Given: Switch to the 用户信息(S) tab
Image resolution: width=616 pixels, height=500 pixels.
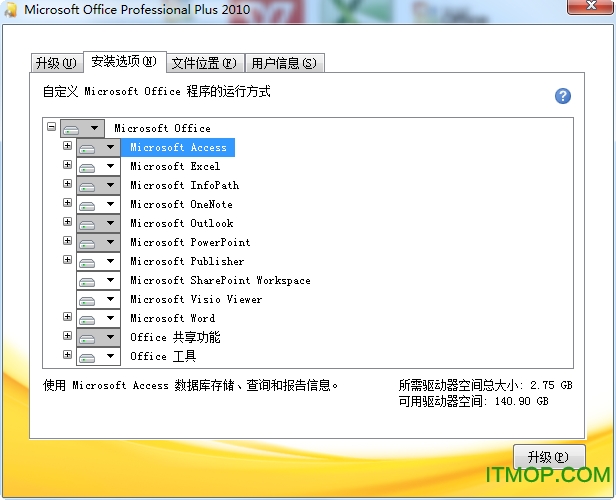Looking at the screenshot, I should 284,63.
